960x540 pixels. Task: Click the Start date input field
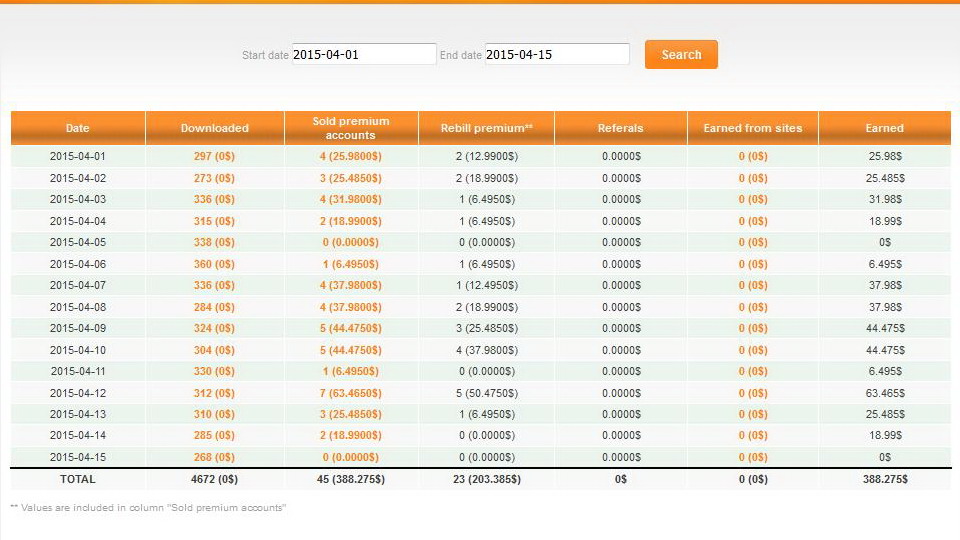click(364, 55)
